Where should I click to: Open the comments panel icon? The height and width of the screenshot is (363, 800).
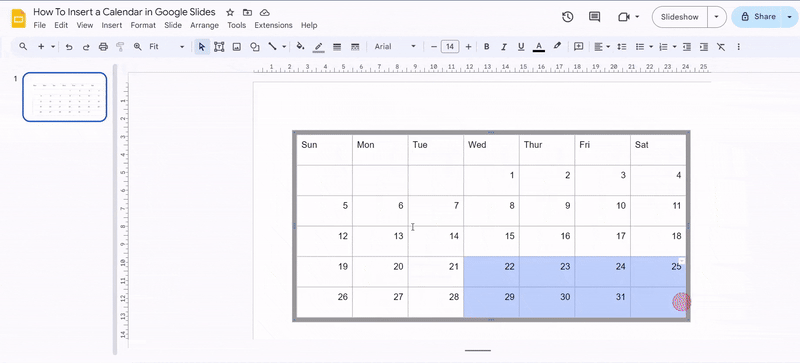click(594, 17)
